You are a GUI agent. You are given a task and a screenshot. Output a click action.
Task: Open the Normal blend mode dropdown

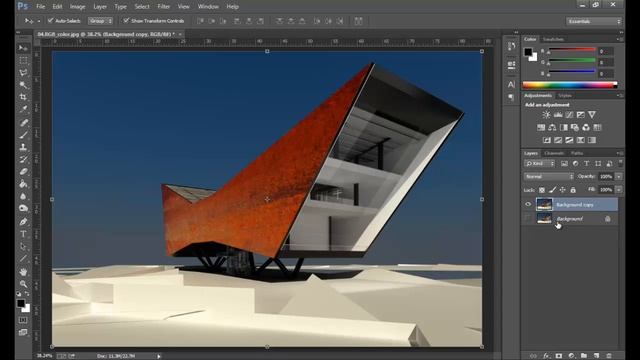(549, 176)
